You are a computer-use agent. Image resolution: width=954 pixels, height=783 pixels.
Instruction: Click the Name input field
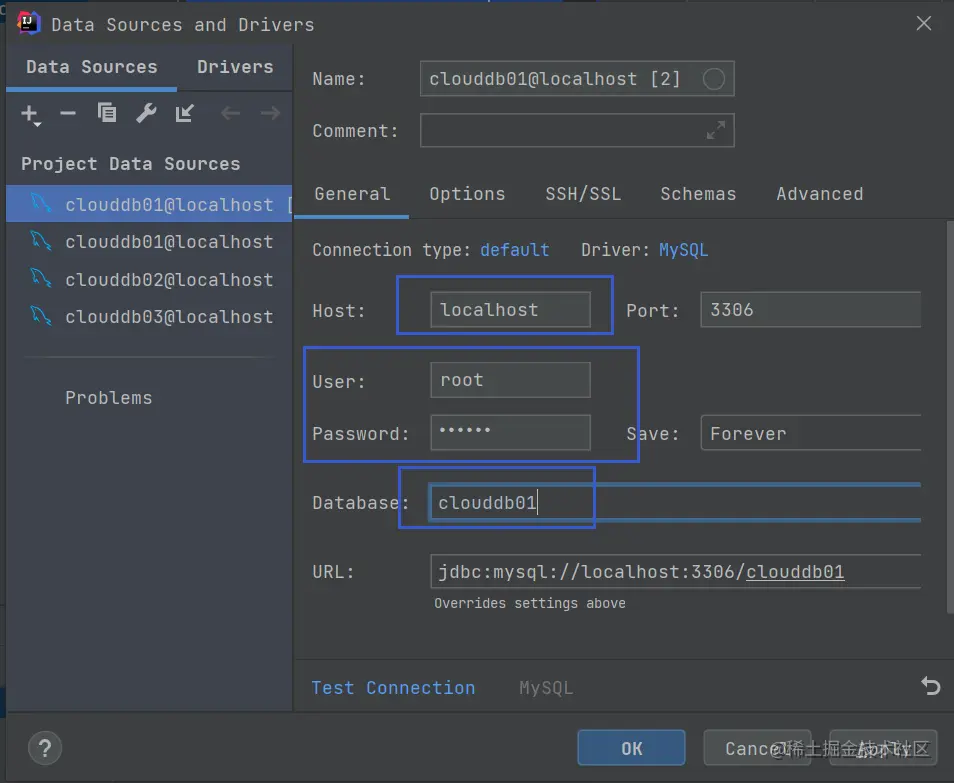pos(577,78)
